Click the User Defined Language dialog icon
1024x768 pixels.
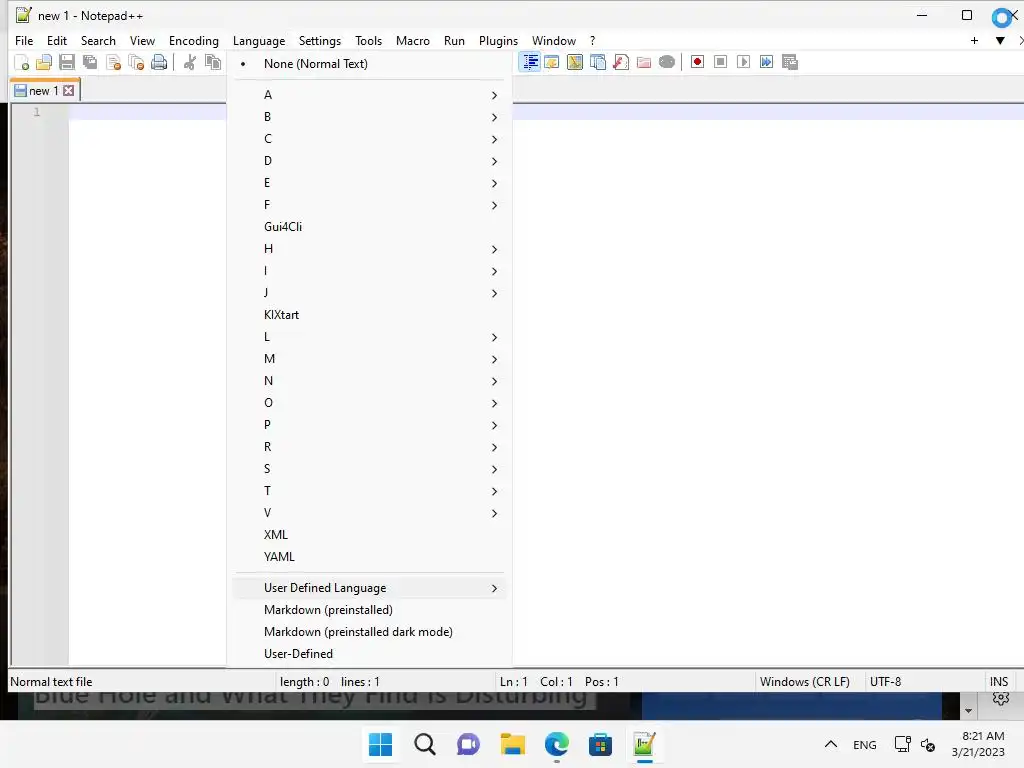(x=552, y=62)
